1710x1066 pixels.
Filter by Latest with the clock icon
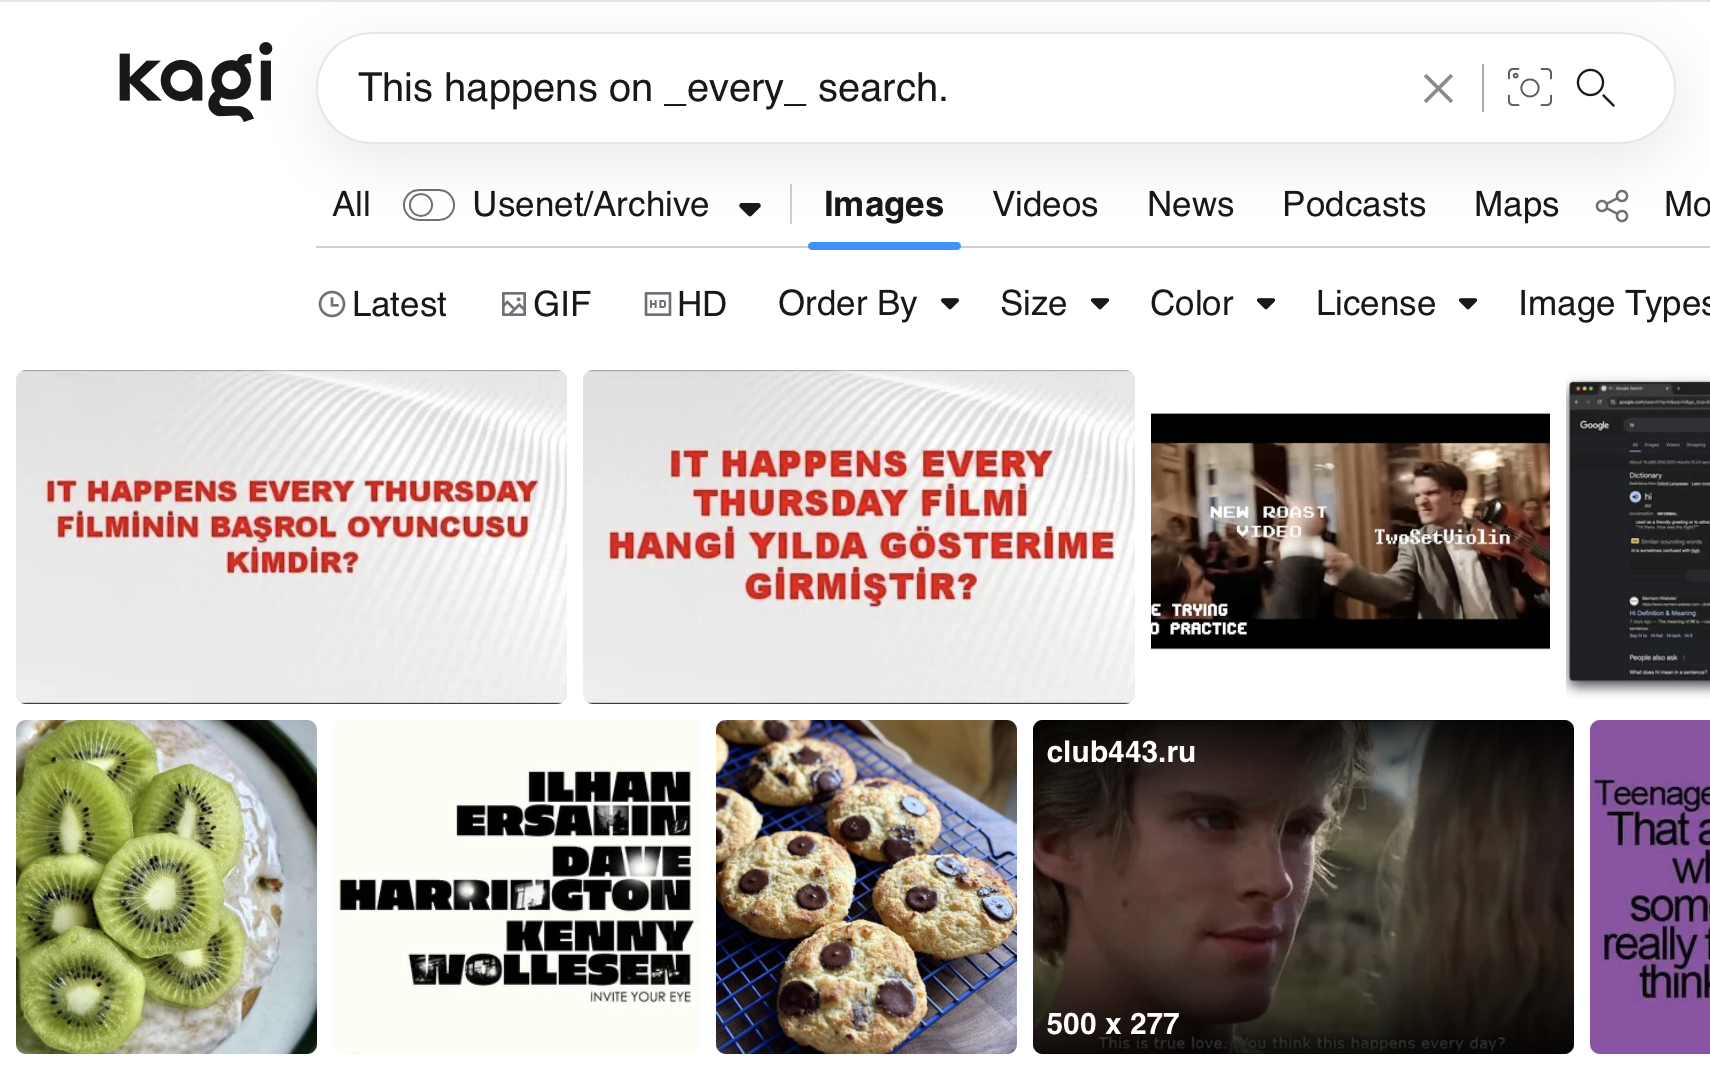[382, 304]
